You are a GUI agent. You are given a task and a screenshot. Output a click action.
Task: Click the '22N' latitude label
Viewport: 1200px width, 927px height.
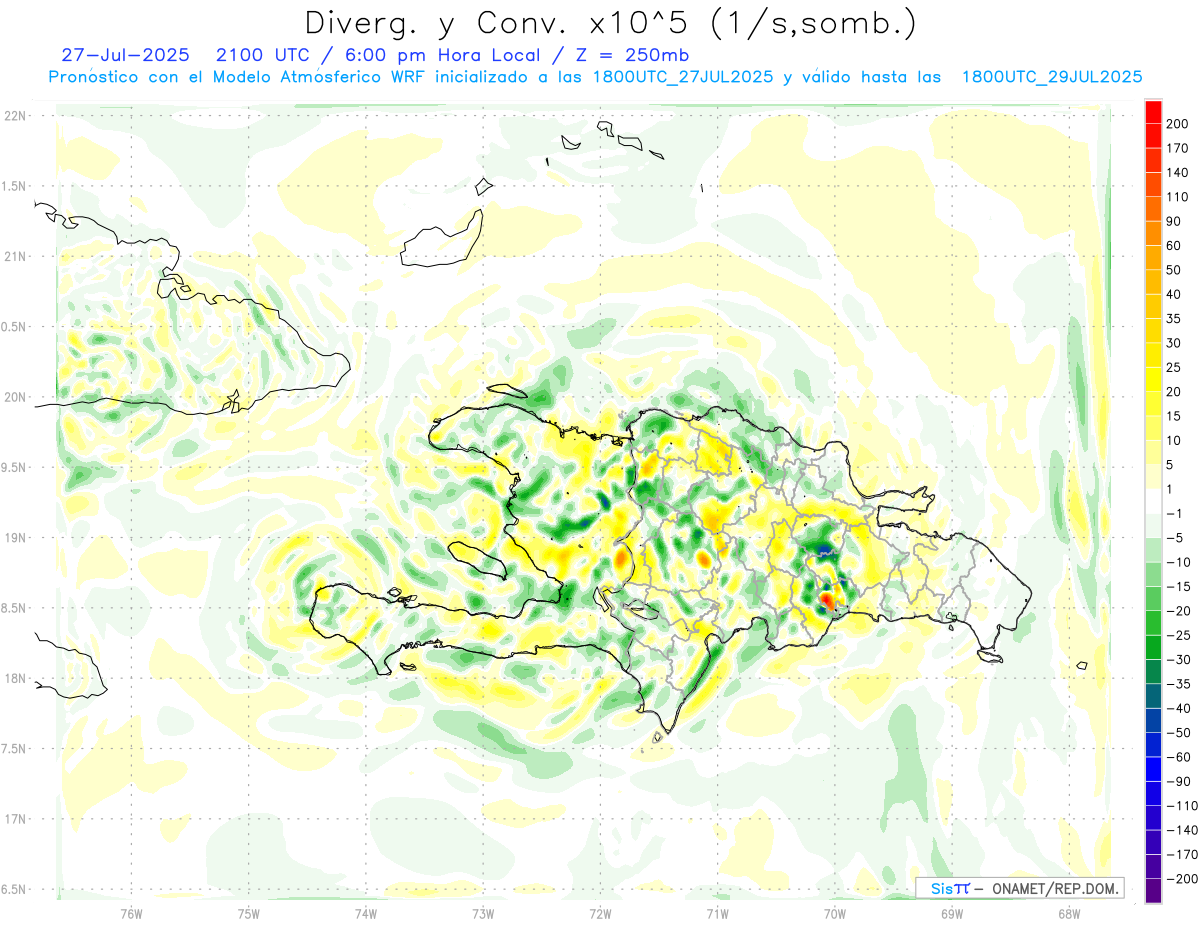(x=14, y=116)
